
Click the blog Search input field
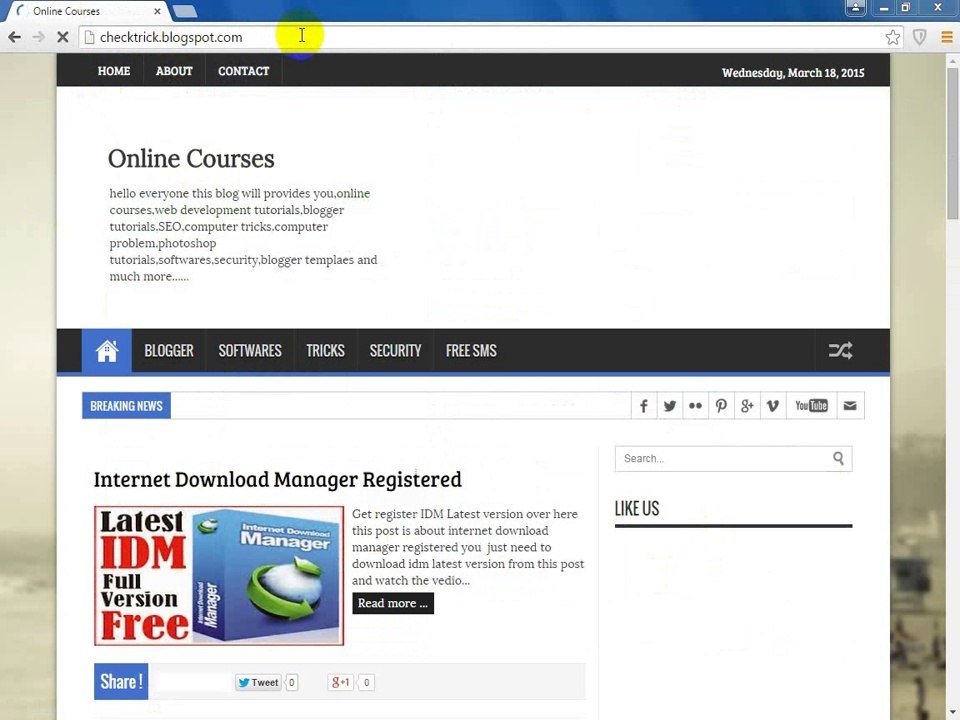[x=733, y=459]
